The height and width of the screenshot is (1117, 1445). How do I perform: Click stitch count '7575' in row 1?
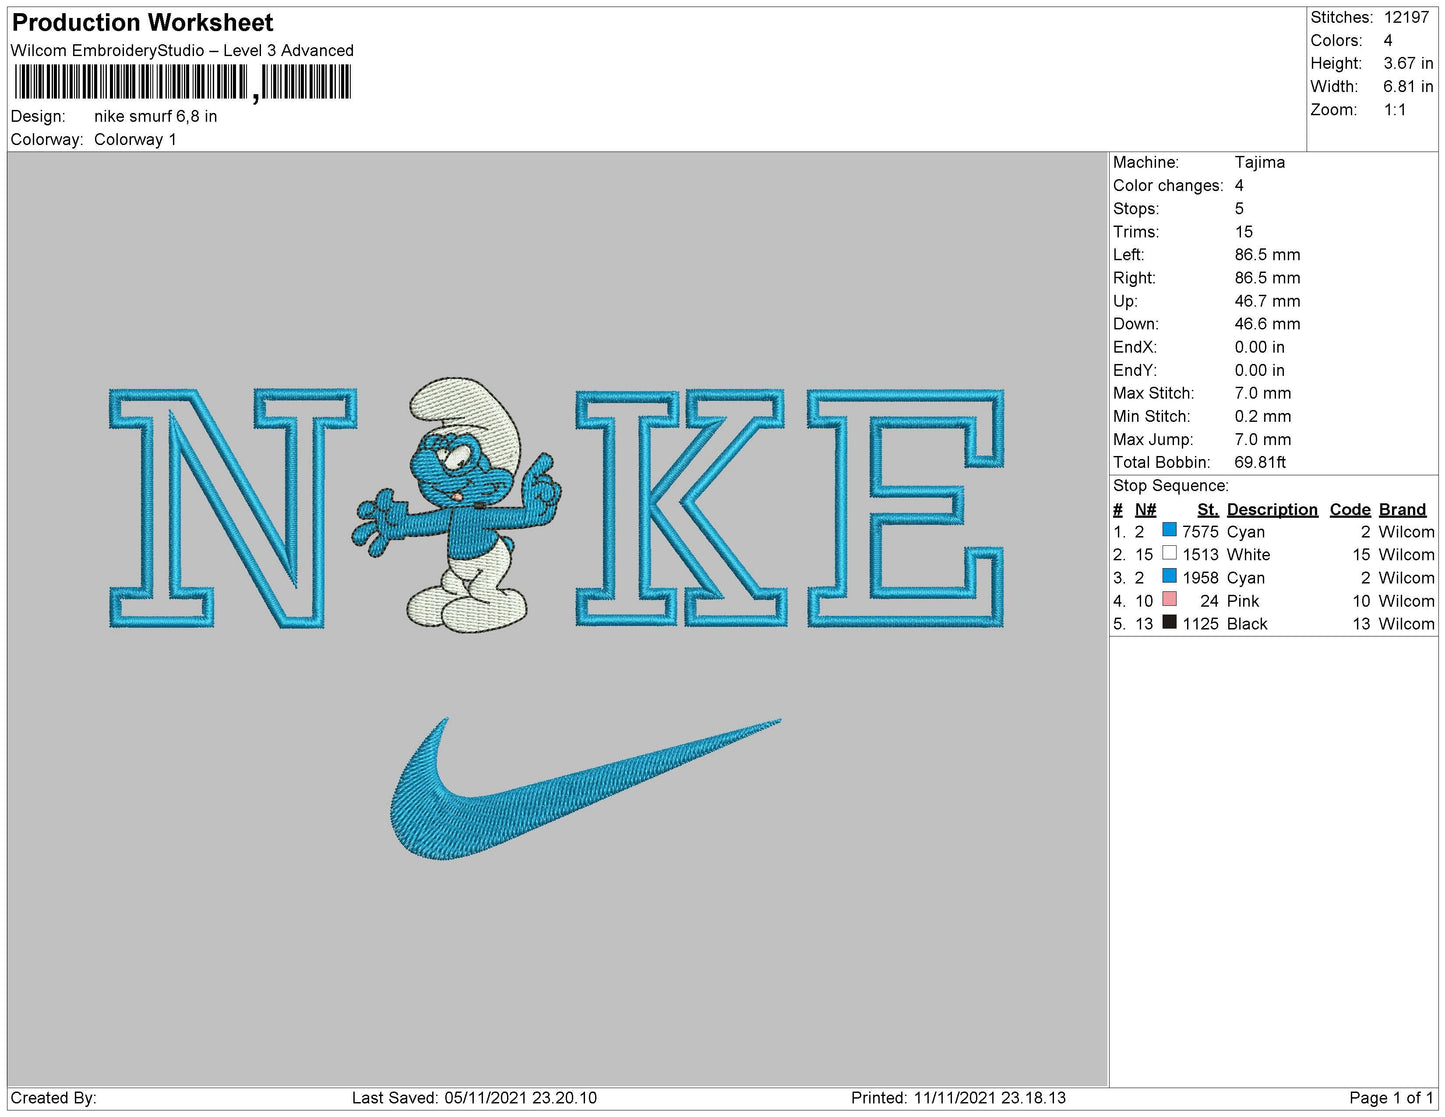[1200, 531]
